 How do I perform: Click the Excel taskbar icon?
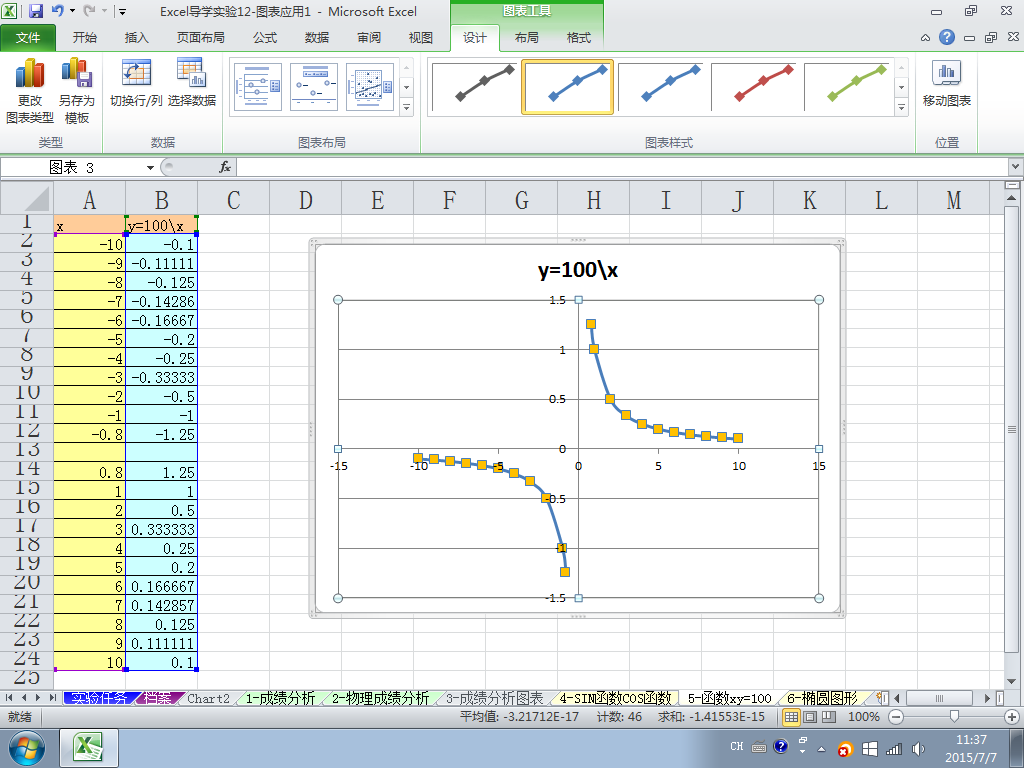tap(89, 748)
